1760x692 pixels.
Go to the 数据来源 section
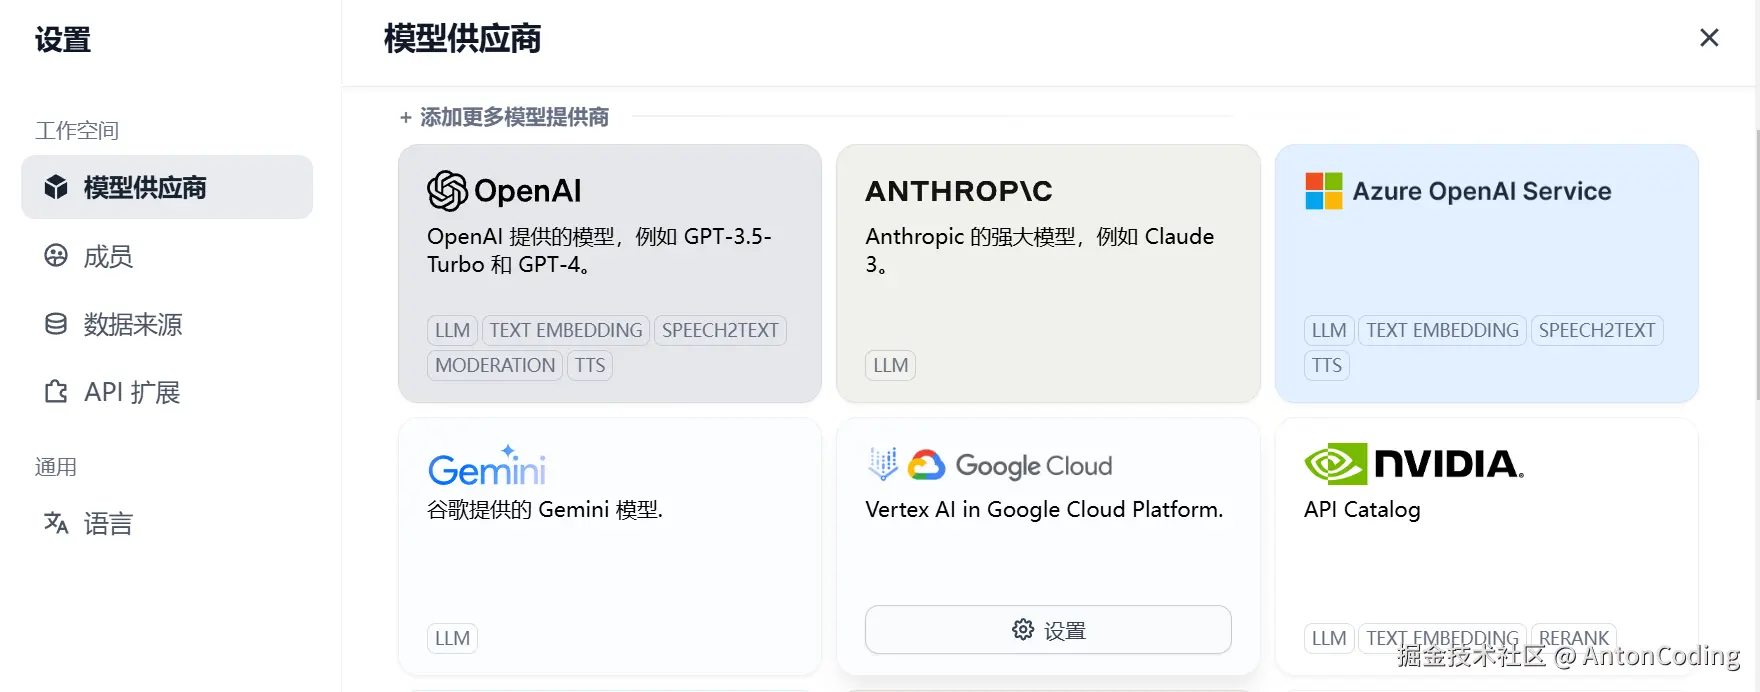pyautogui.click(x=133, y=325)
